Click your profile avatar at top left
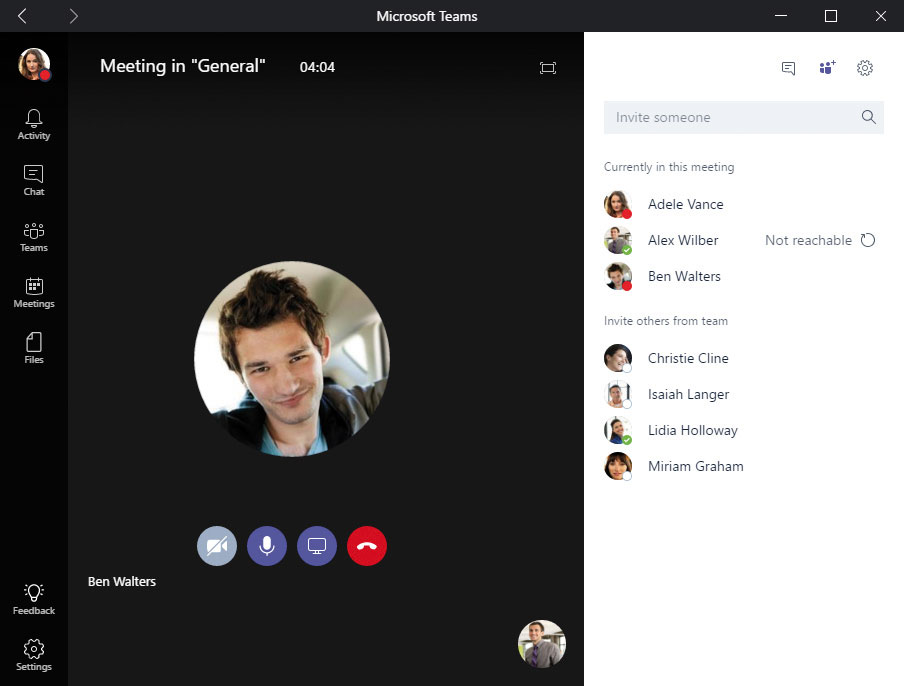Viewport: 904px width, 686px height. coord(34,64)
